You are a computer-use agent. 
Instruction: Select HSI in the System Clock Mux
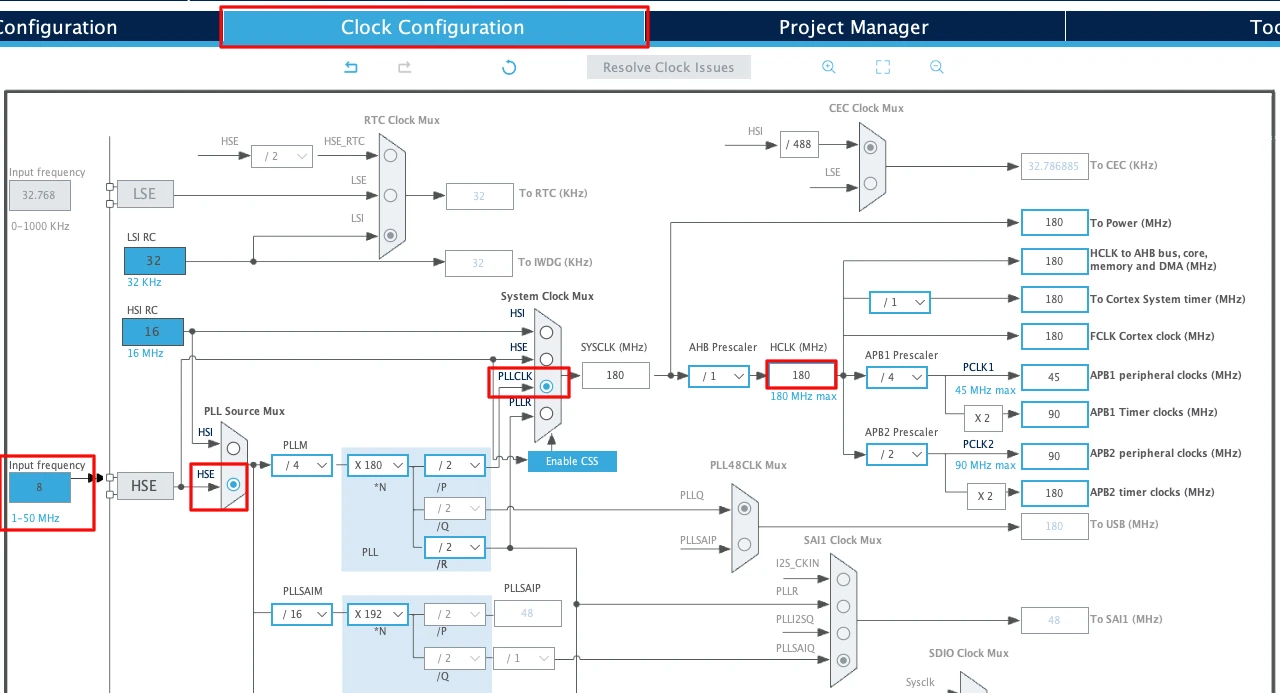coord(546,331)
